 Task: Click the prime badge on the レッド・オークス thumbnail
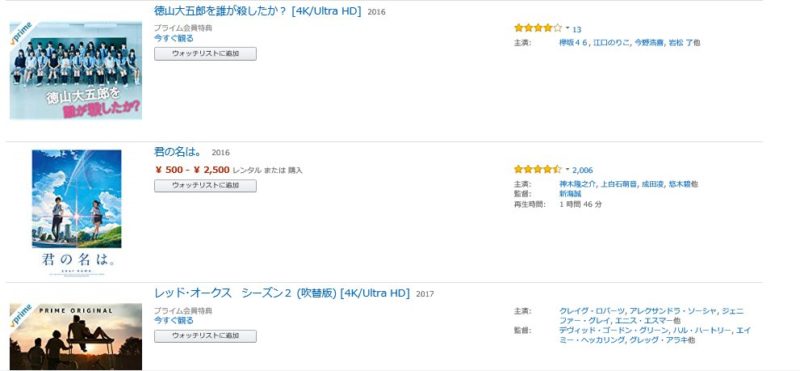[21, 315]
